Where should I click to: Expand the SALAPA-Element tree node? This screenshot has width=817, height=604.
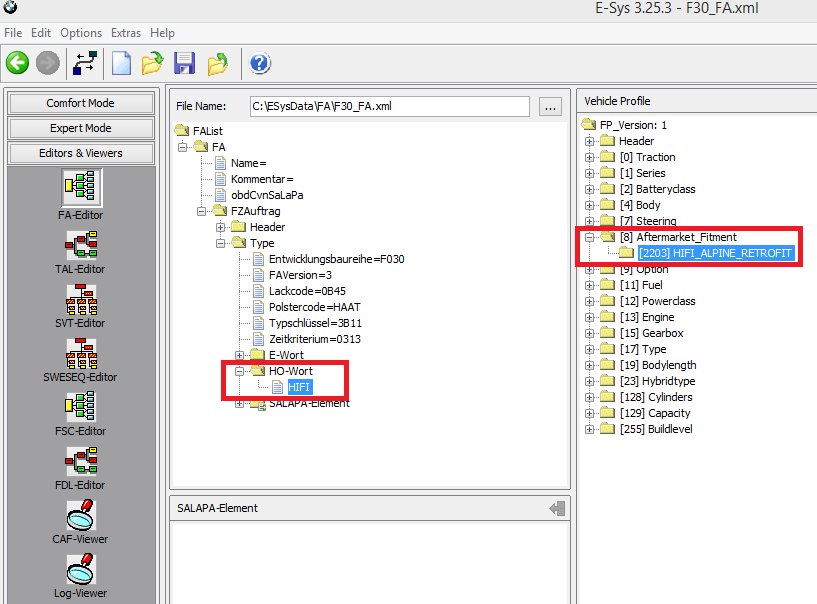(x=239, y=403)
